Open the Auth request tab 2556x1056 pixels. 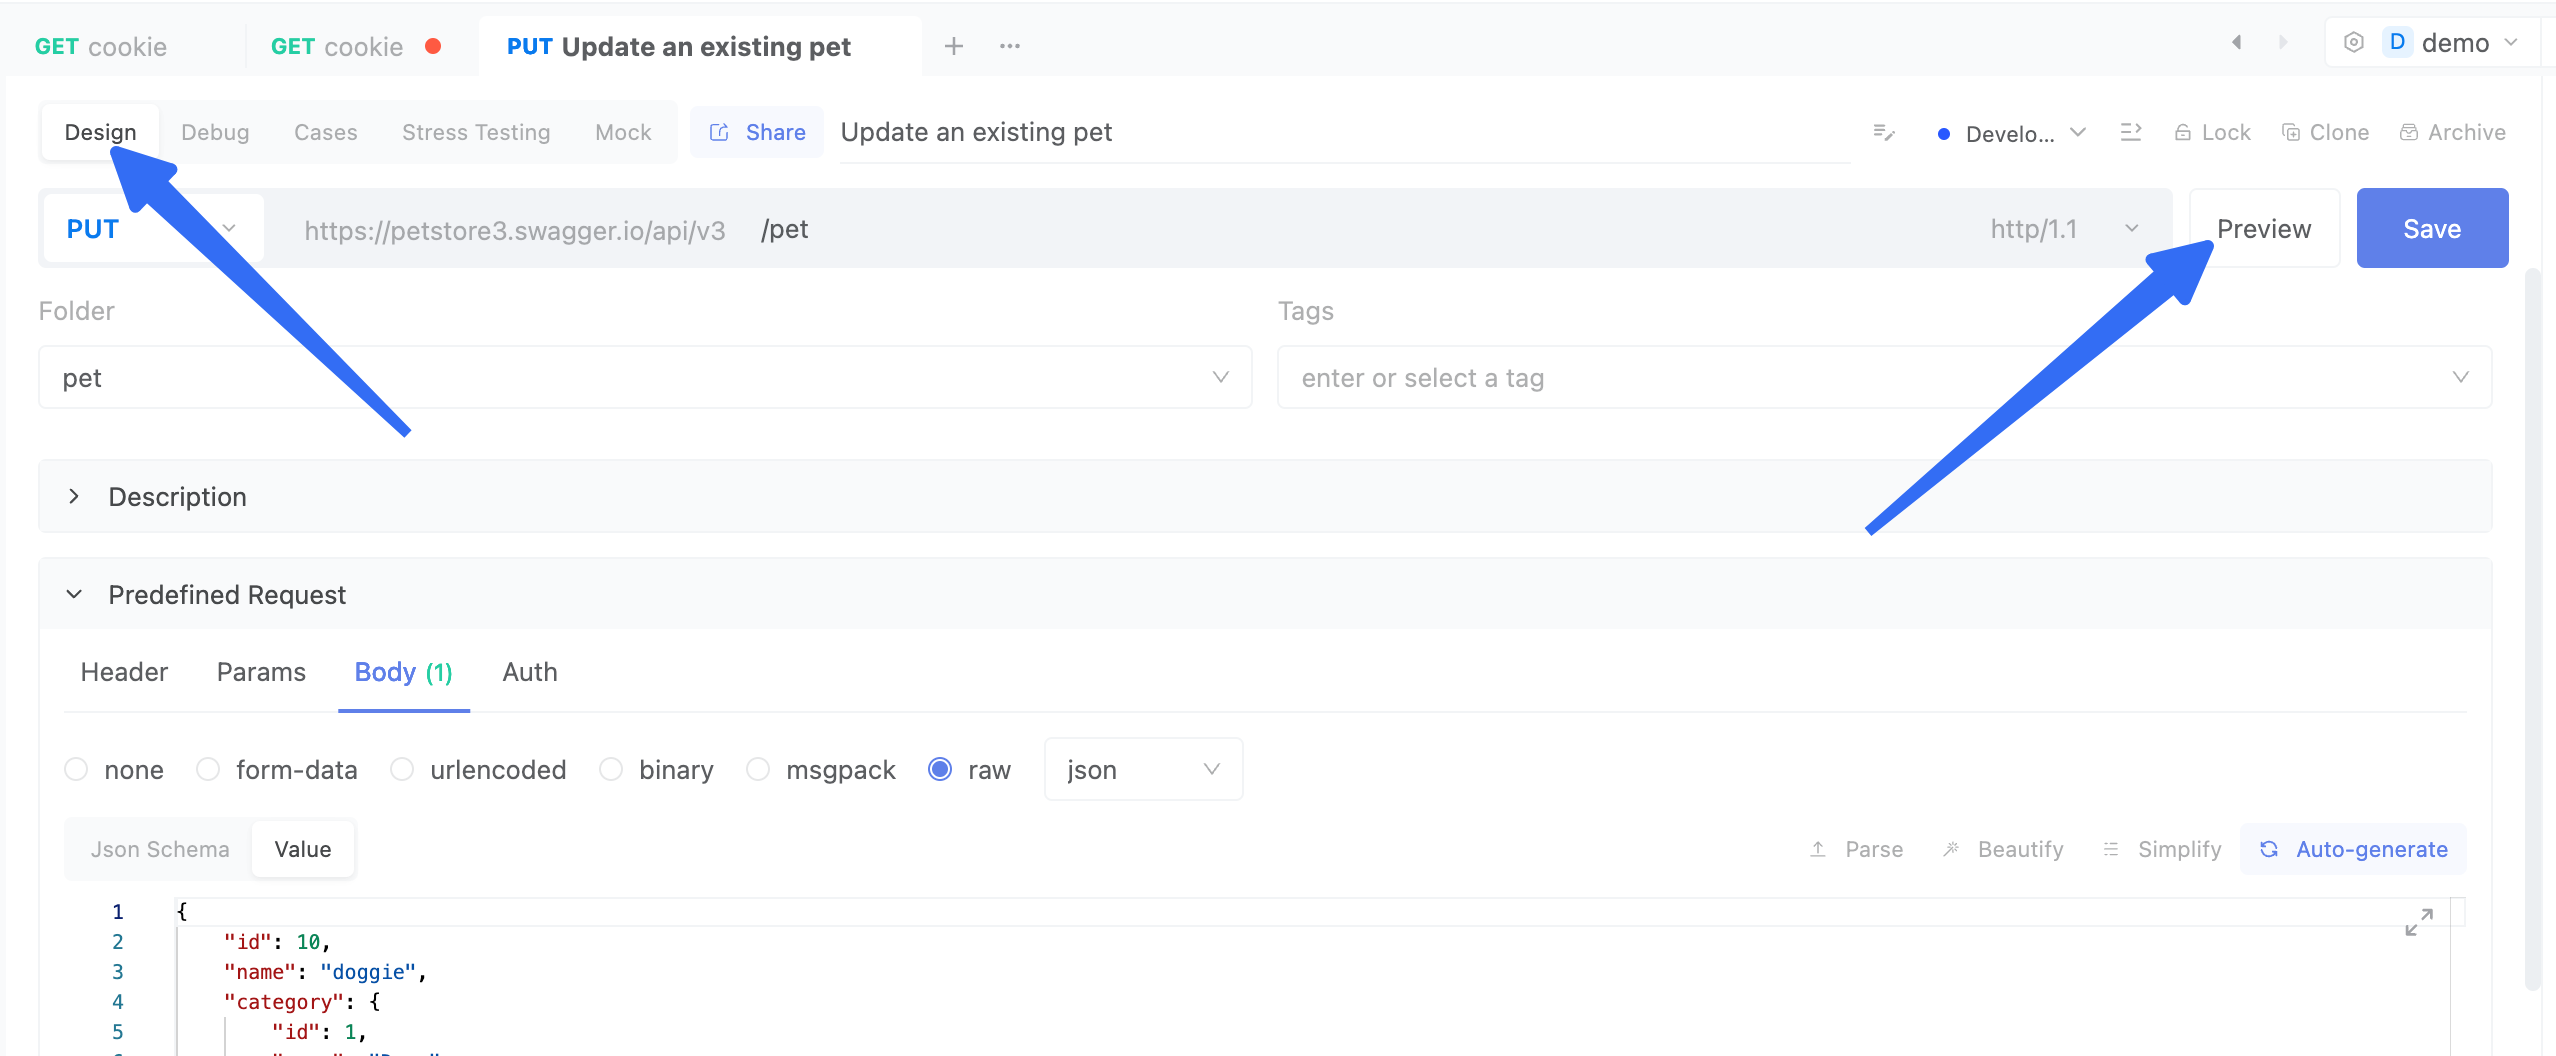pyautogui.click(x=530, y=672)
